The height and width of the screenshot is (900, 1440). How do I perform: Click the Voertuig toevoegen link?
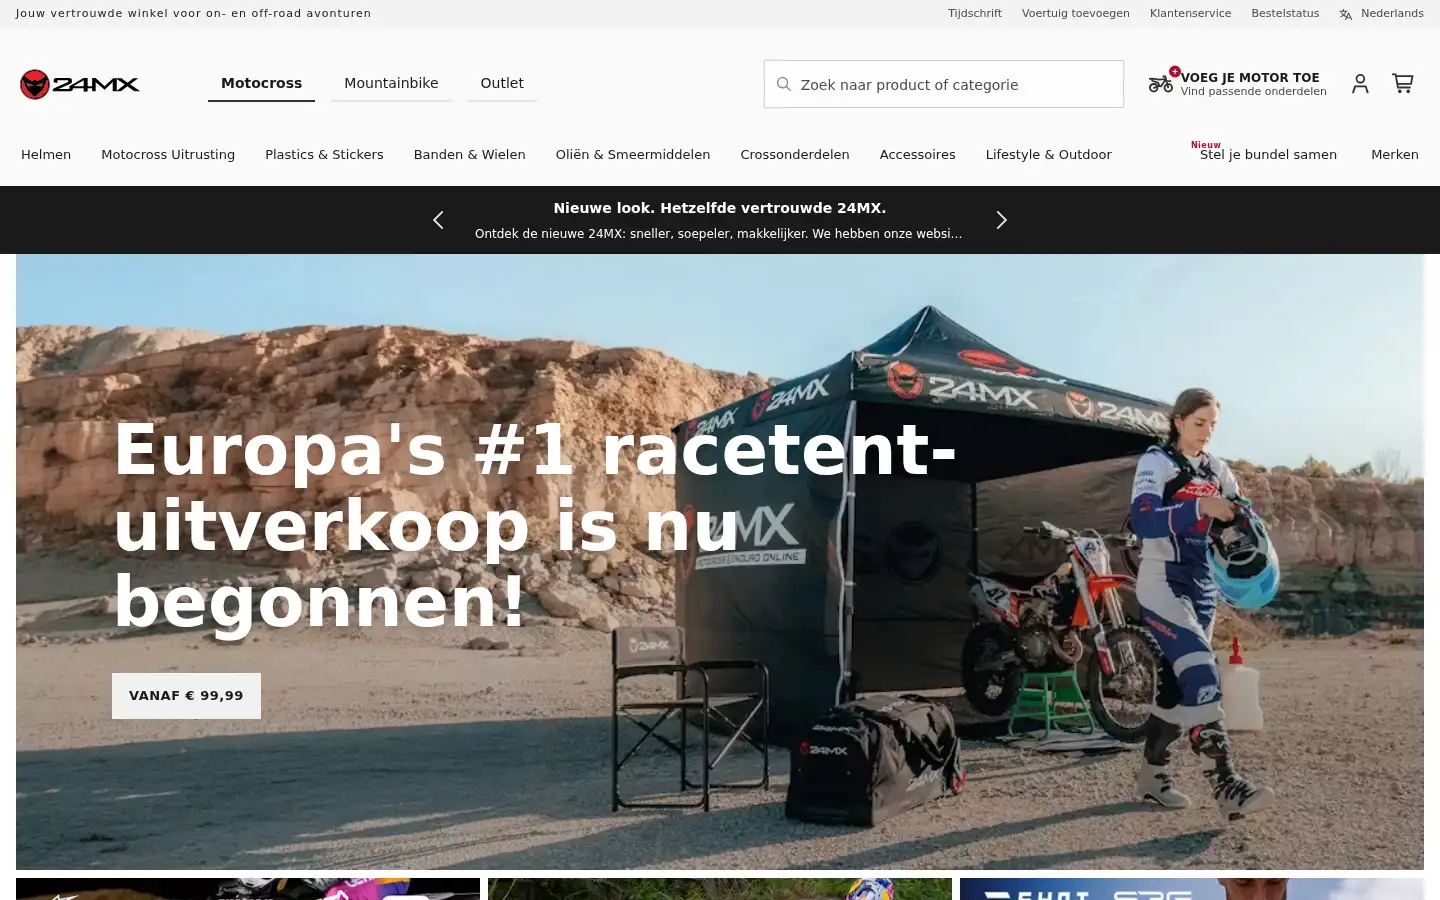click(1076, 14)
